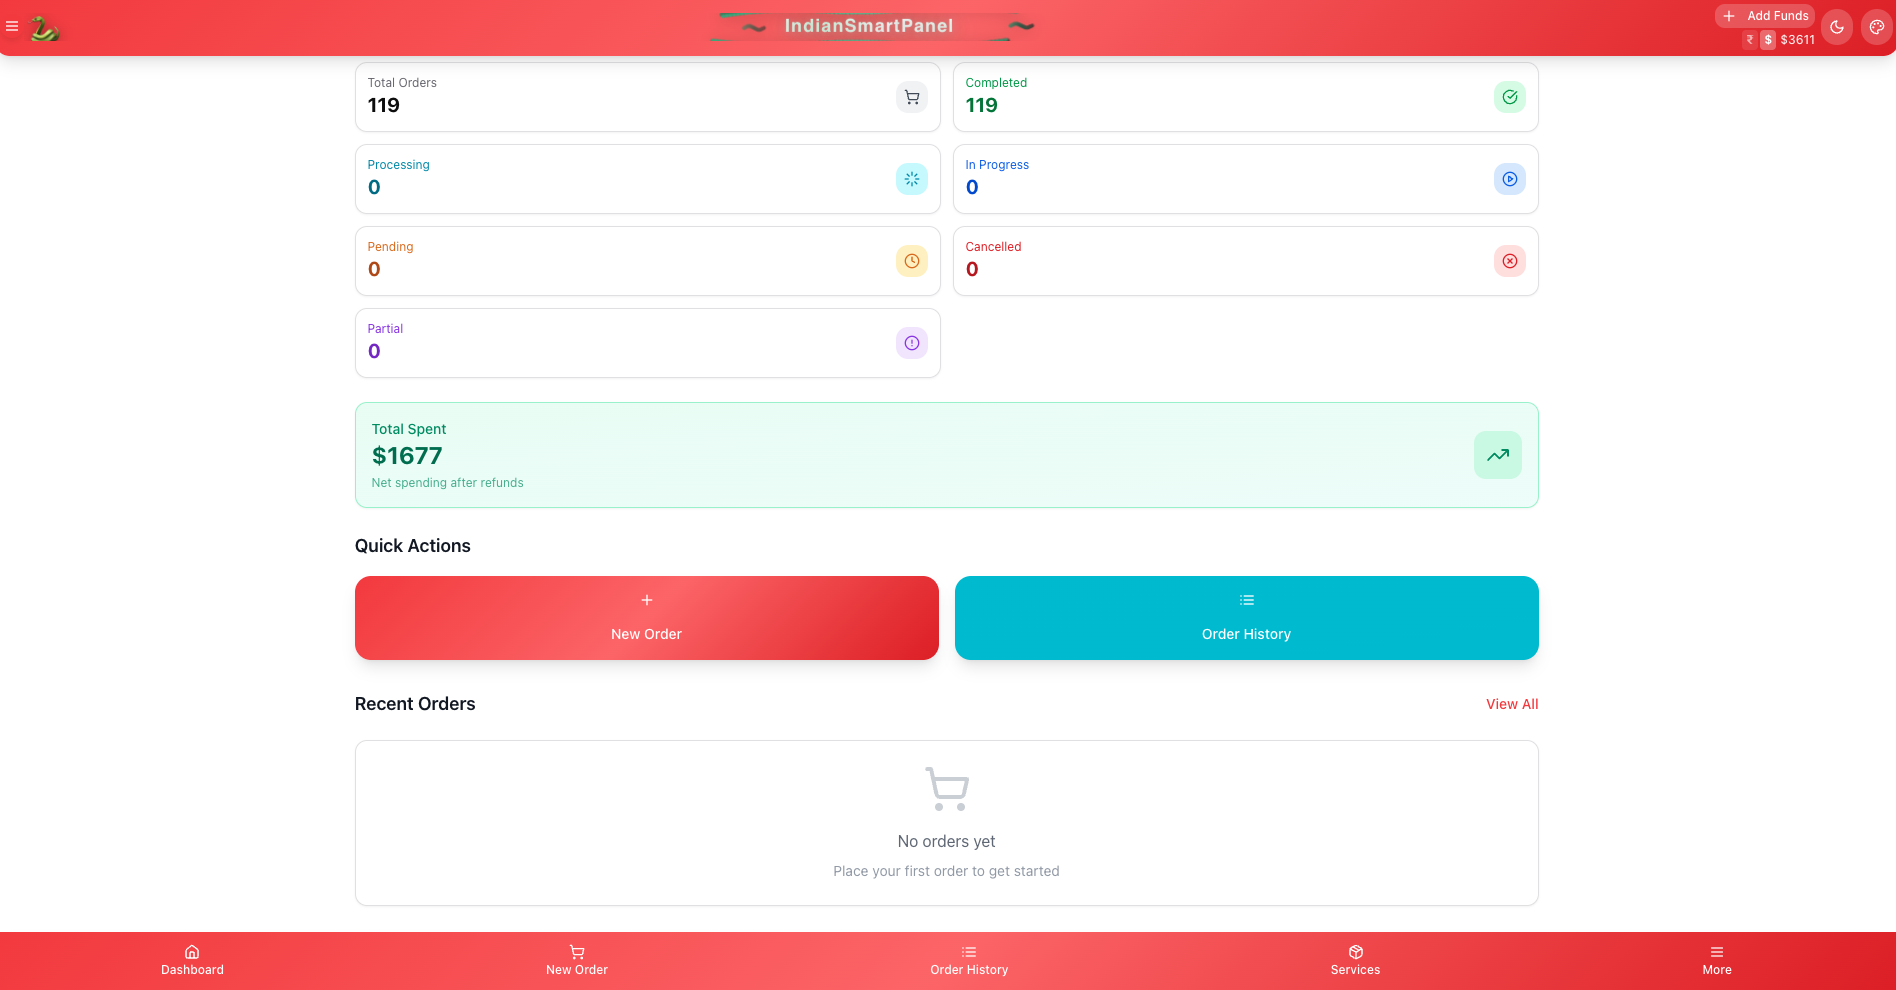Click the Total Orders cart icon
The width and height of the screenshot is (1896, 990).
tap(911, 97)
